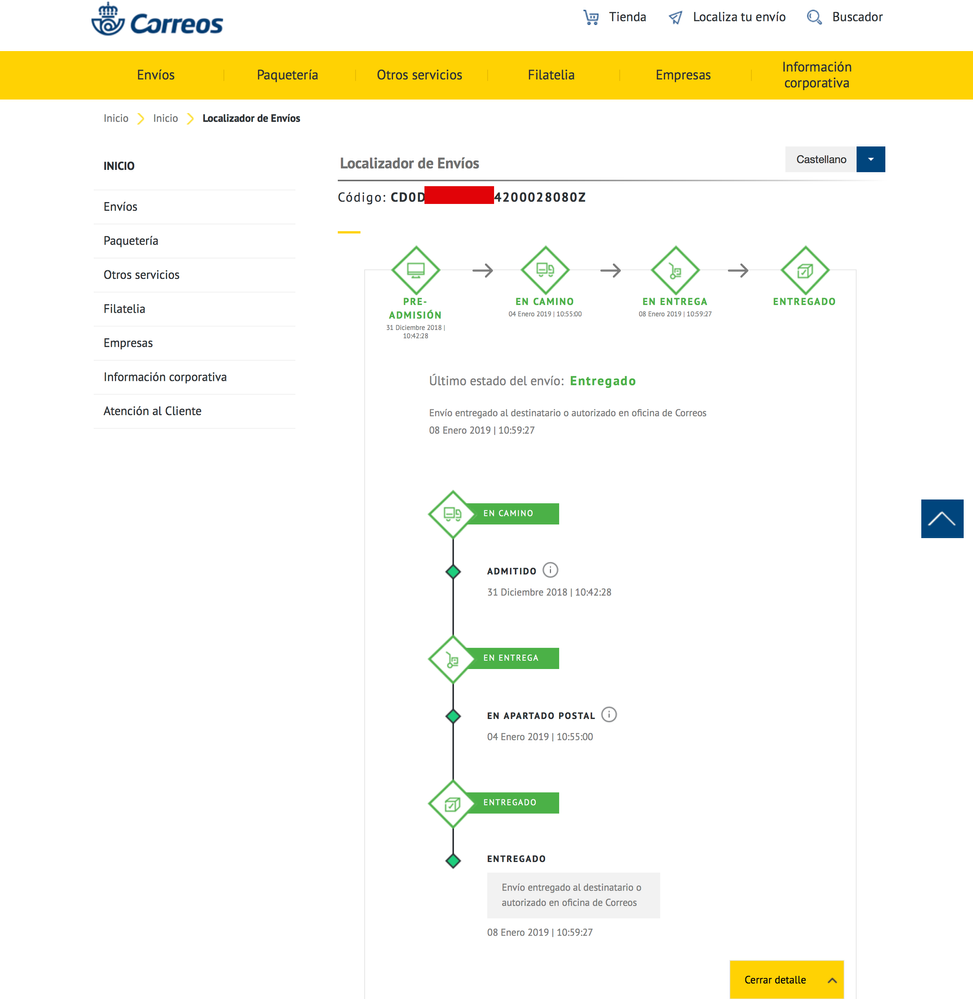This screenshot has width=973, height=999.
Task: Open Información corporativa in the yellow bar
Action: [x=816, y=75]
